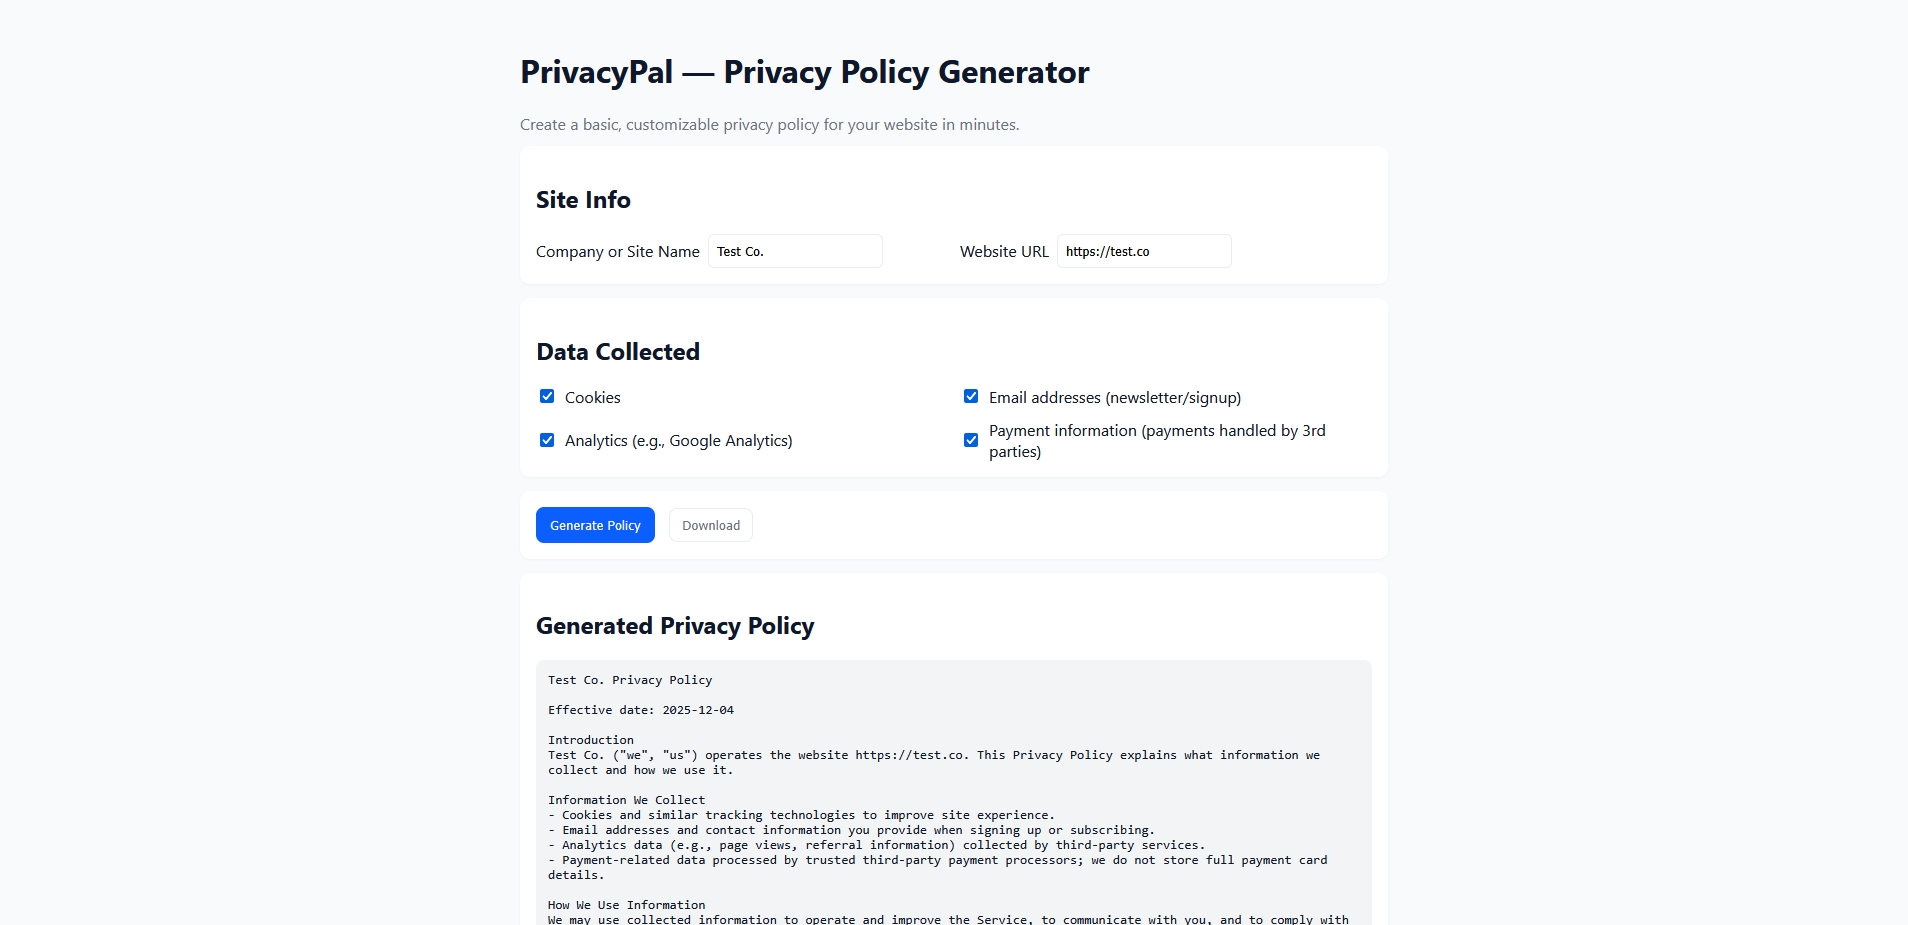Click the Site Info section heading

click(583, 200)
